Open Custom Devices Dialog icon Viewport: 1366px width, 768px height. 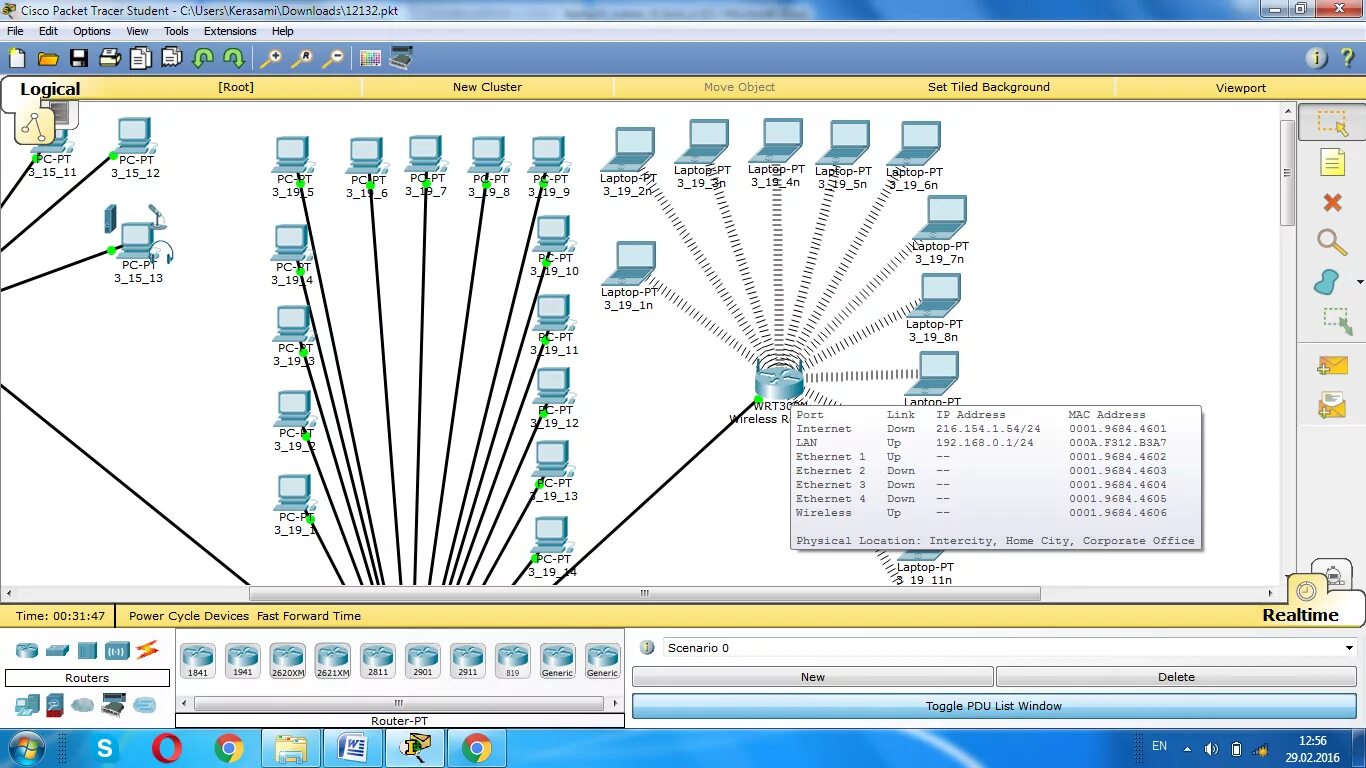point(401,58)
